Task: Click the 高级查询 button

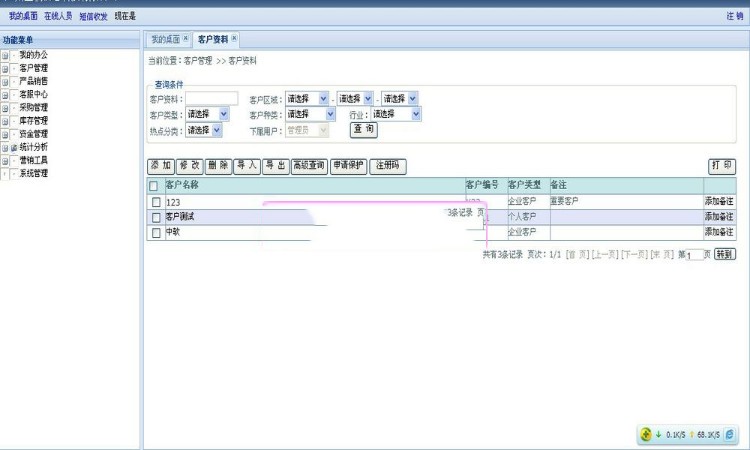Action: pyautogui.click(x=309, y=166)
